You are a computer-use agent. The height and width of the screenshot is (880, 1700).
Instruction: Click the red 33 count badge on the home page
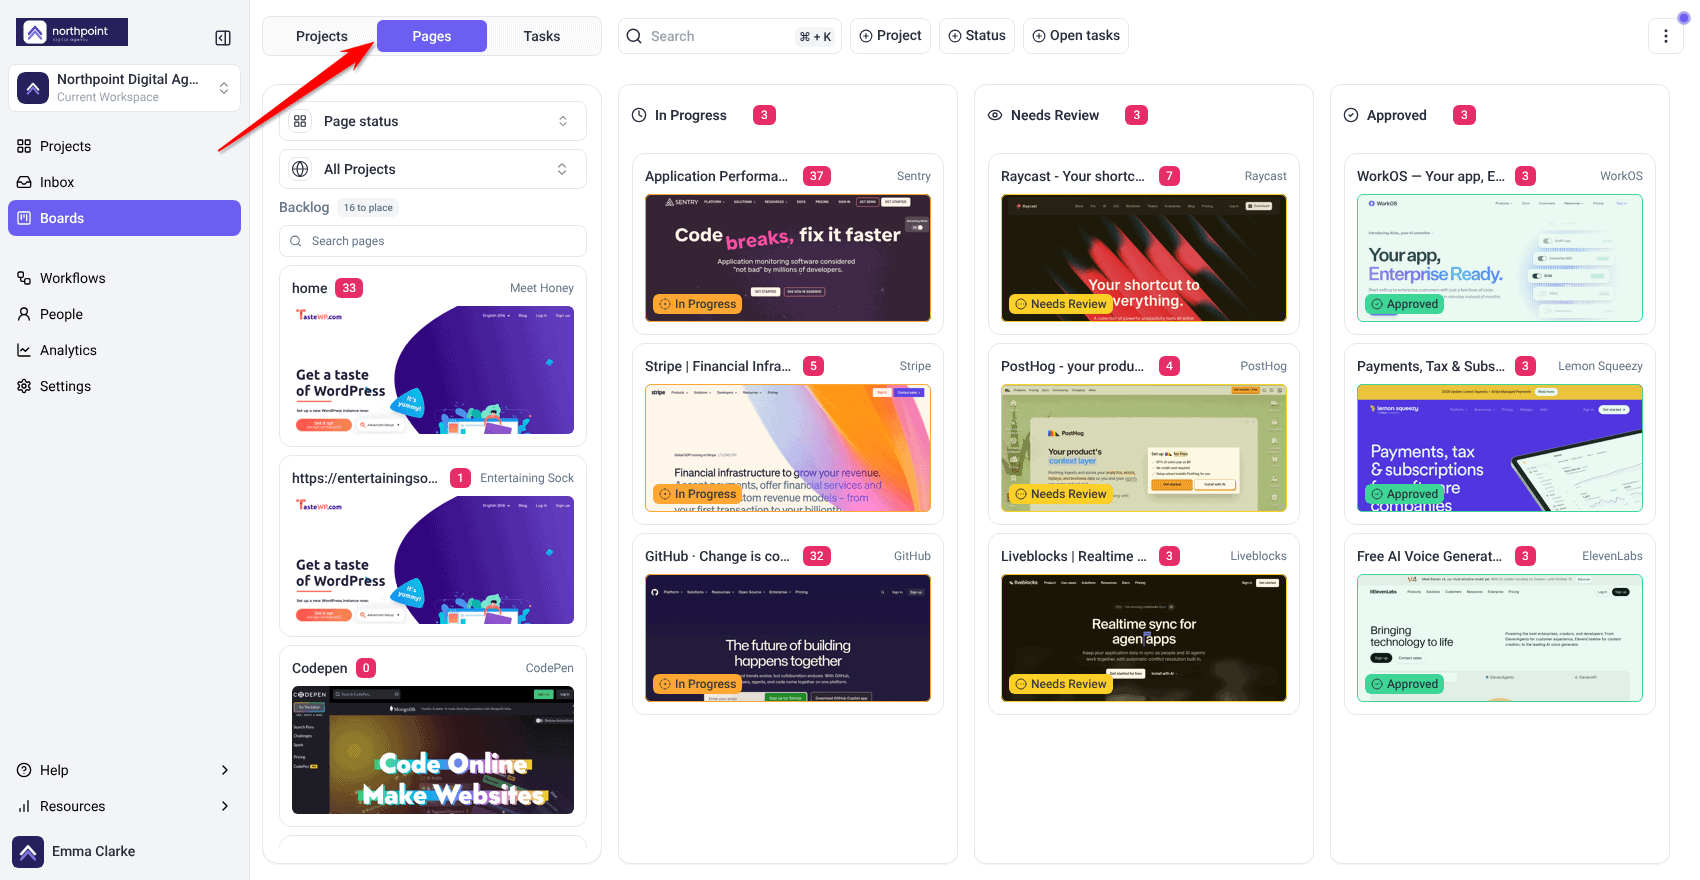pyautogui.click(x=349, y=288)
